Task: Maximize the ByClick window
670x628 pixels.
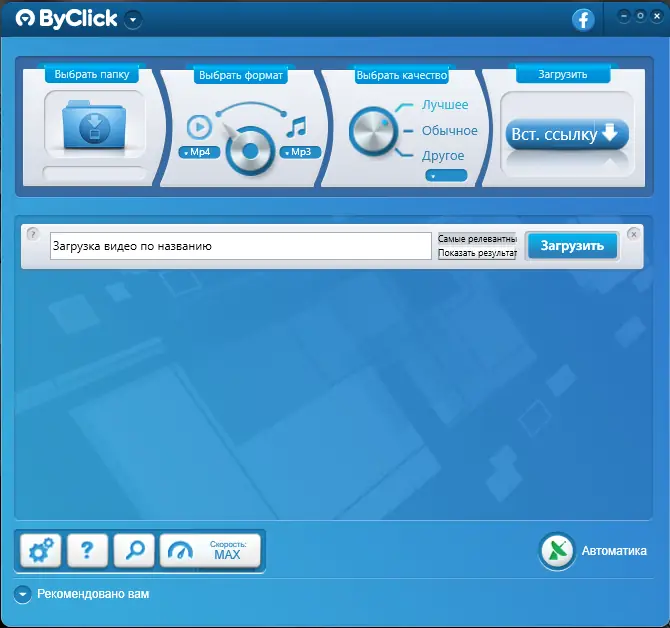Action: tap(640, 16)
